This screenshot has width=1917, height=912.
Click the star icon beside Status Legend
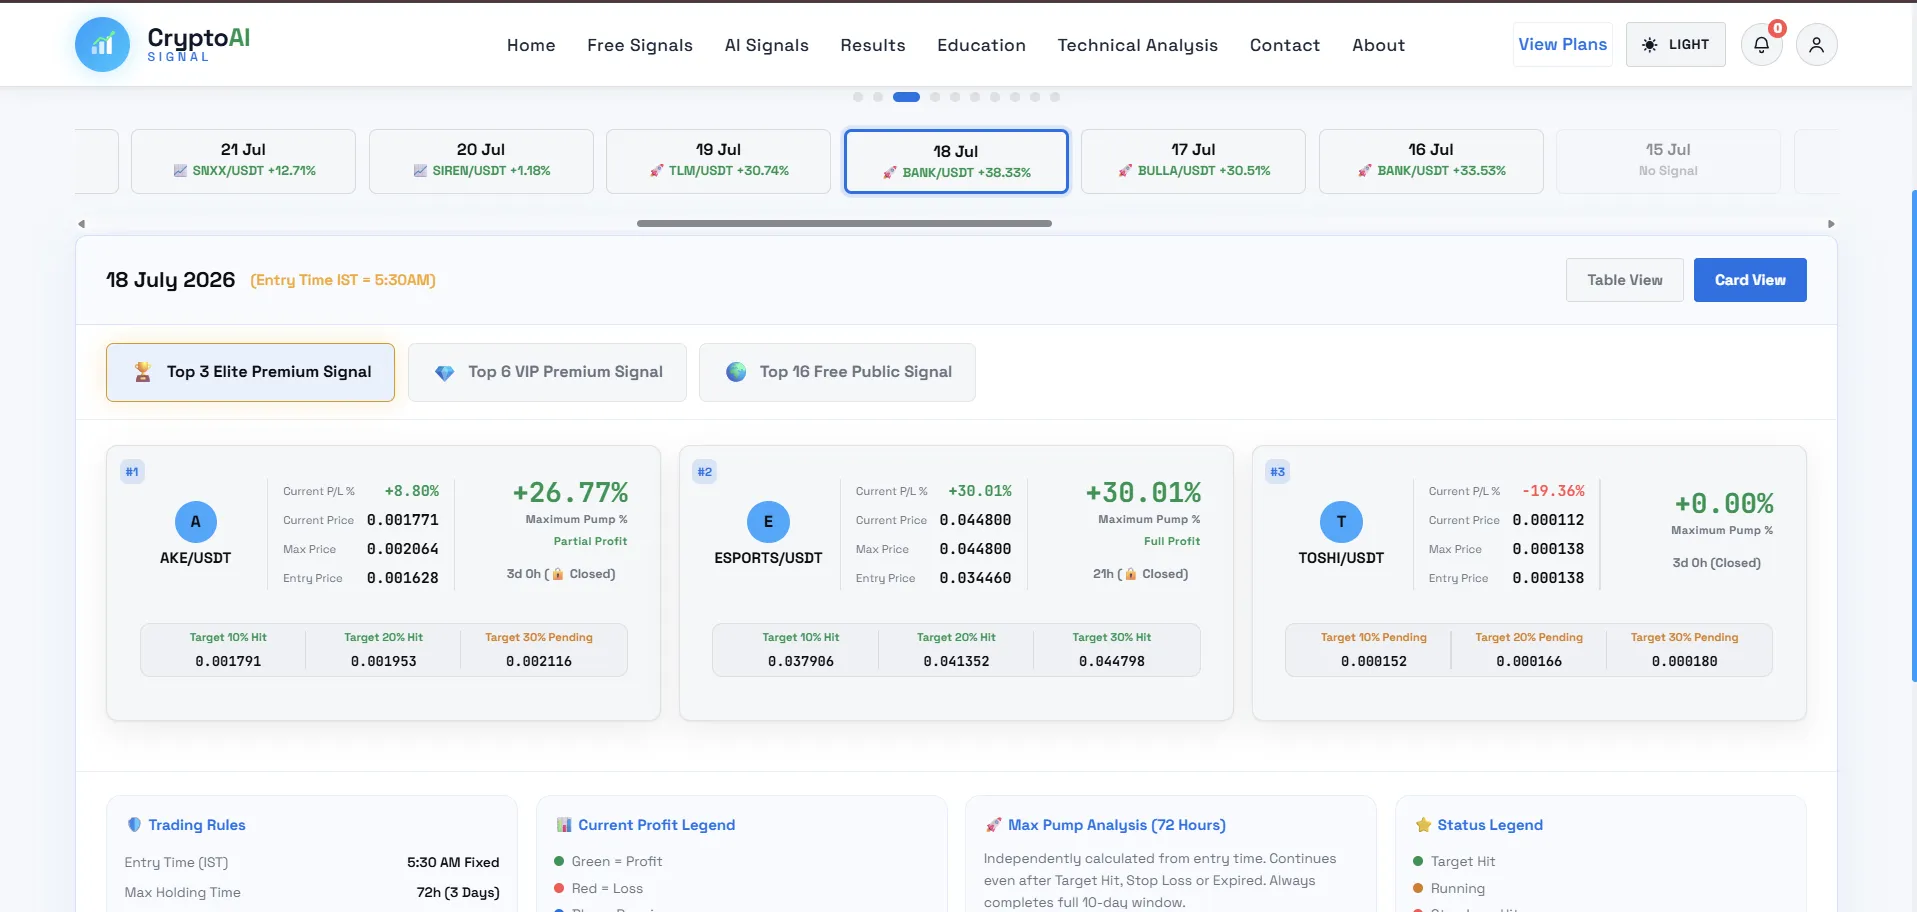click(x=1423, y=825)
